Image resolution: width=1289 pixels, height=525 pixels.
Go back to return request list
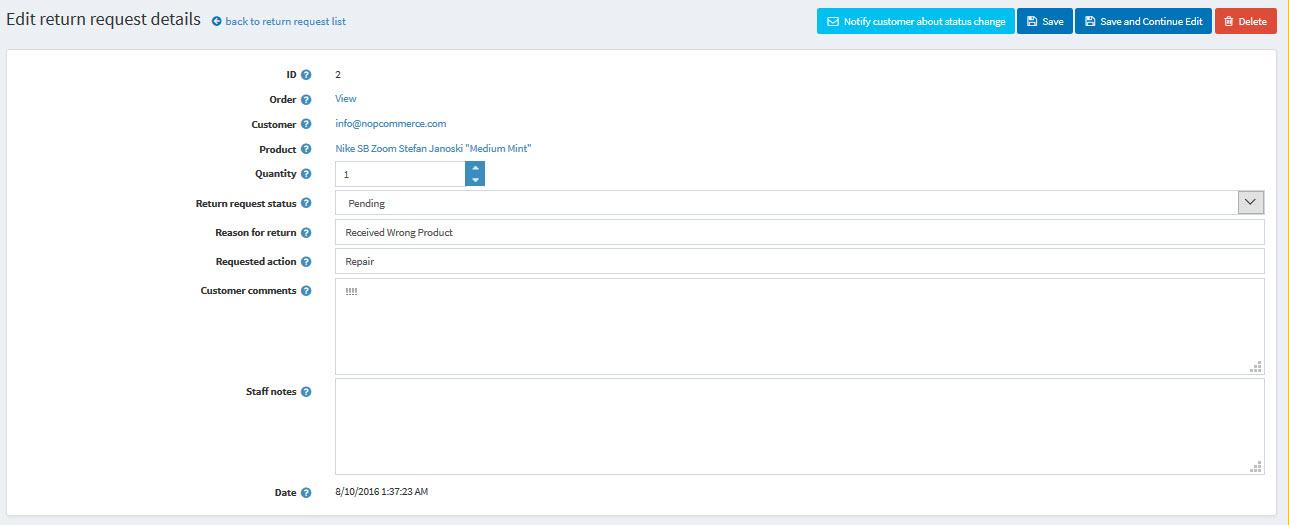click(x=279, y=21)
